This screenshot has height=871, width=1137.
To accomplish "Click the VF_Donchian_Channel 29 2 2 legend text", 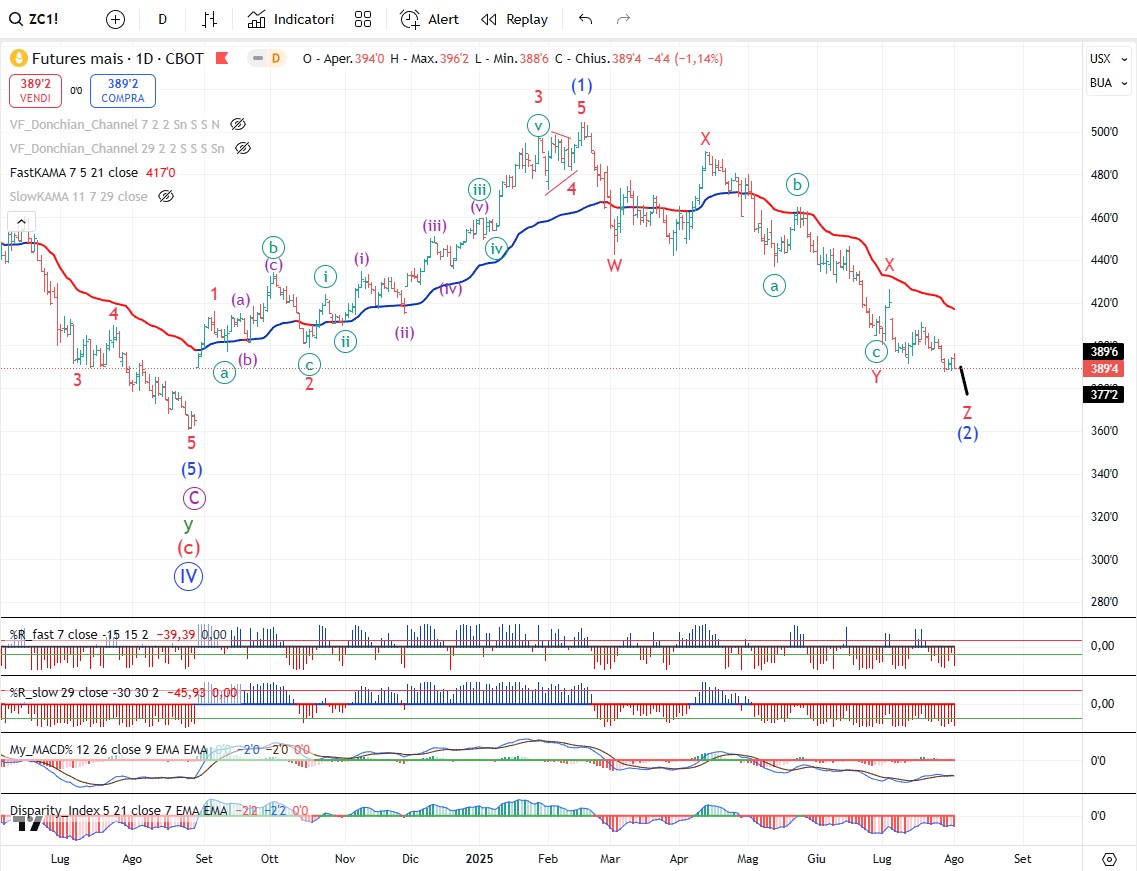I will 117,149.
